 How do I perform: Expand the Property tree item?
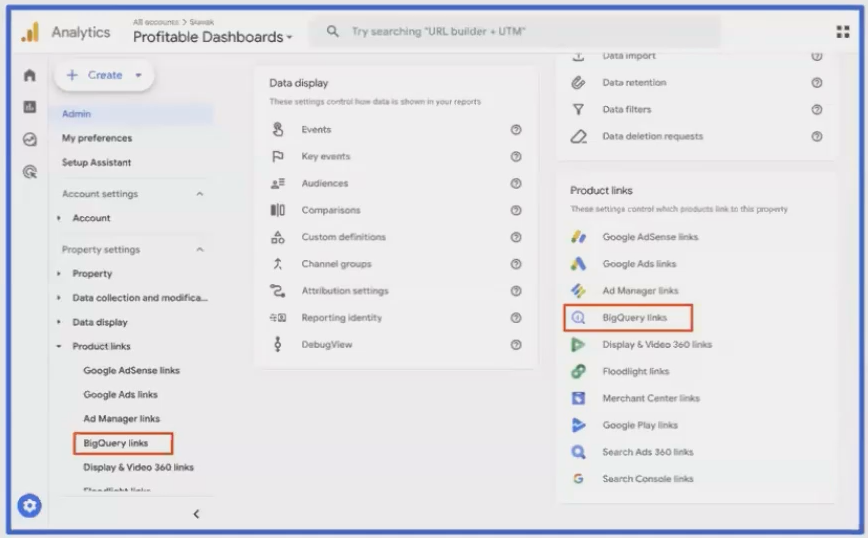coord(59,273)
